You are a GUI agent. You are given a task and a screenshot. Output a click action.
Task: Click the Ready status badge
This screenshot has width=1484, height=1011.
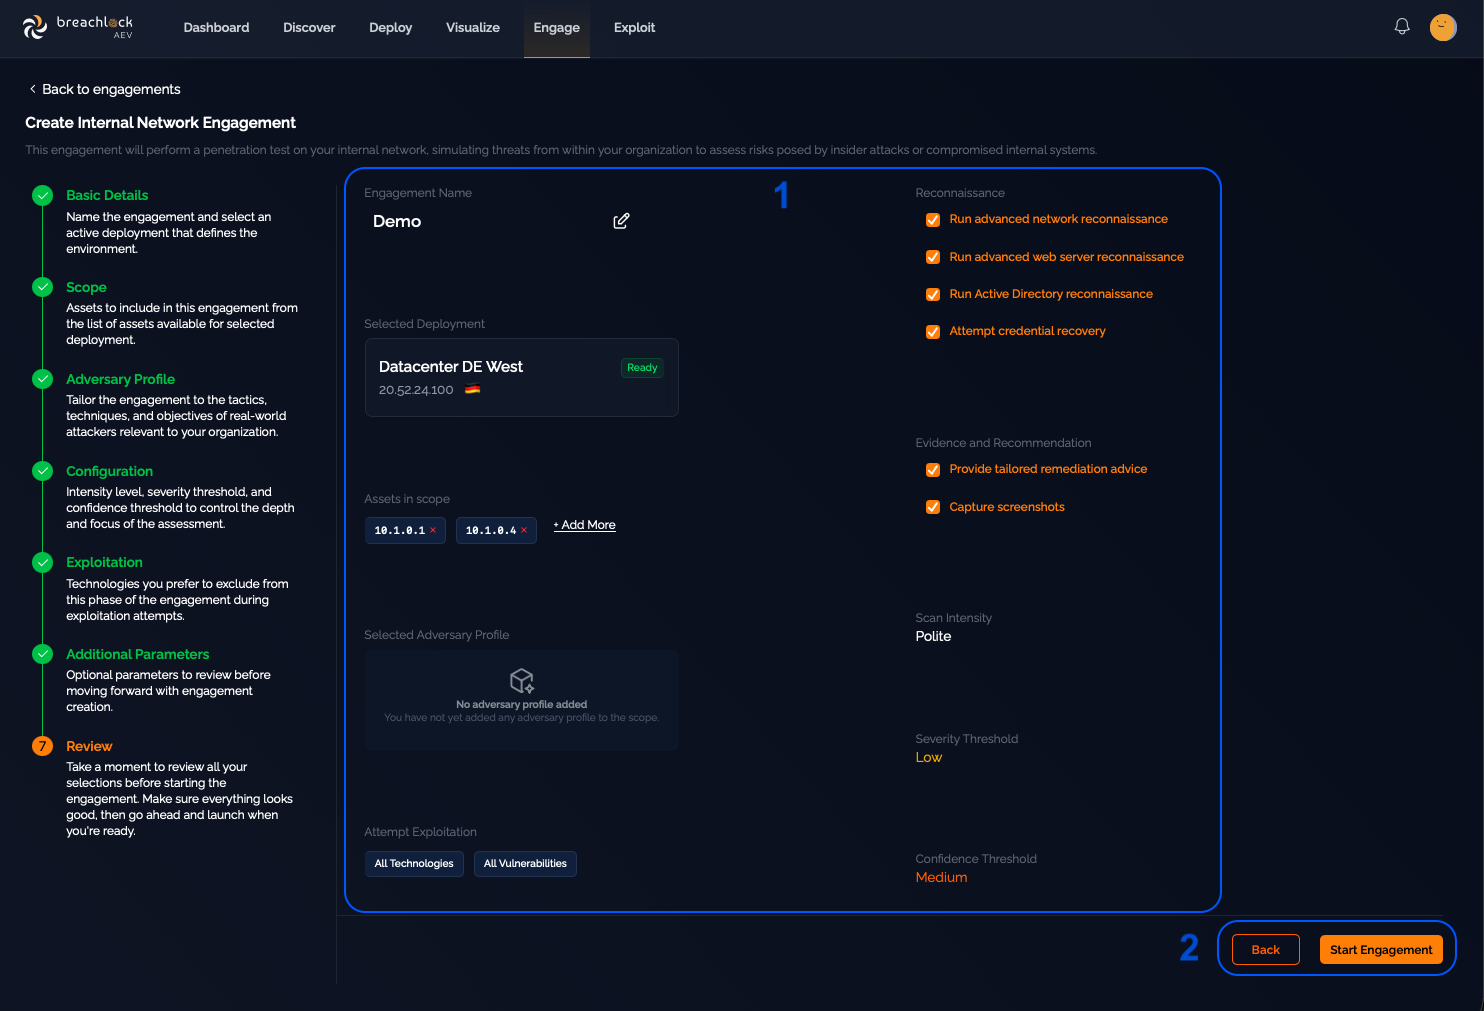642,368
